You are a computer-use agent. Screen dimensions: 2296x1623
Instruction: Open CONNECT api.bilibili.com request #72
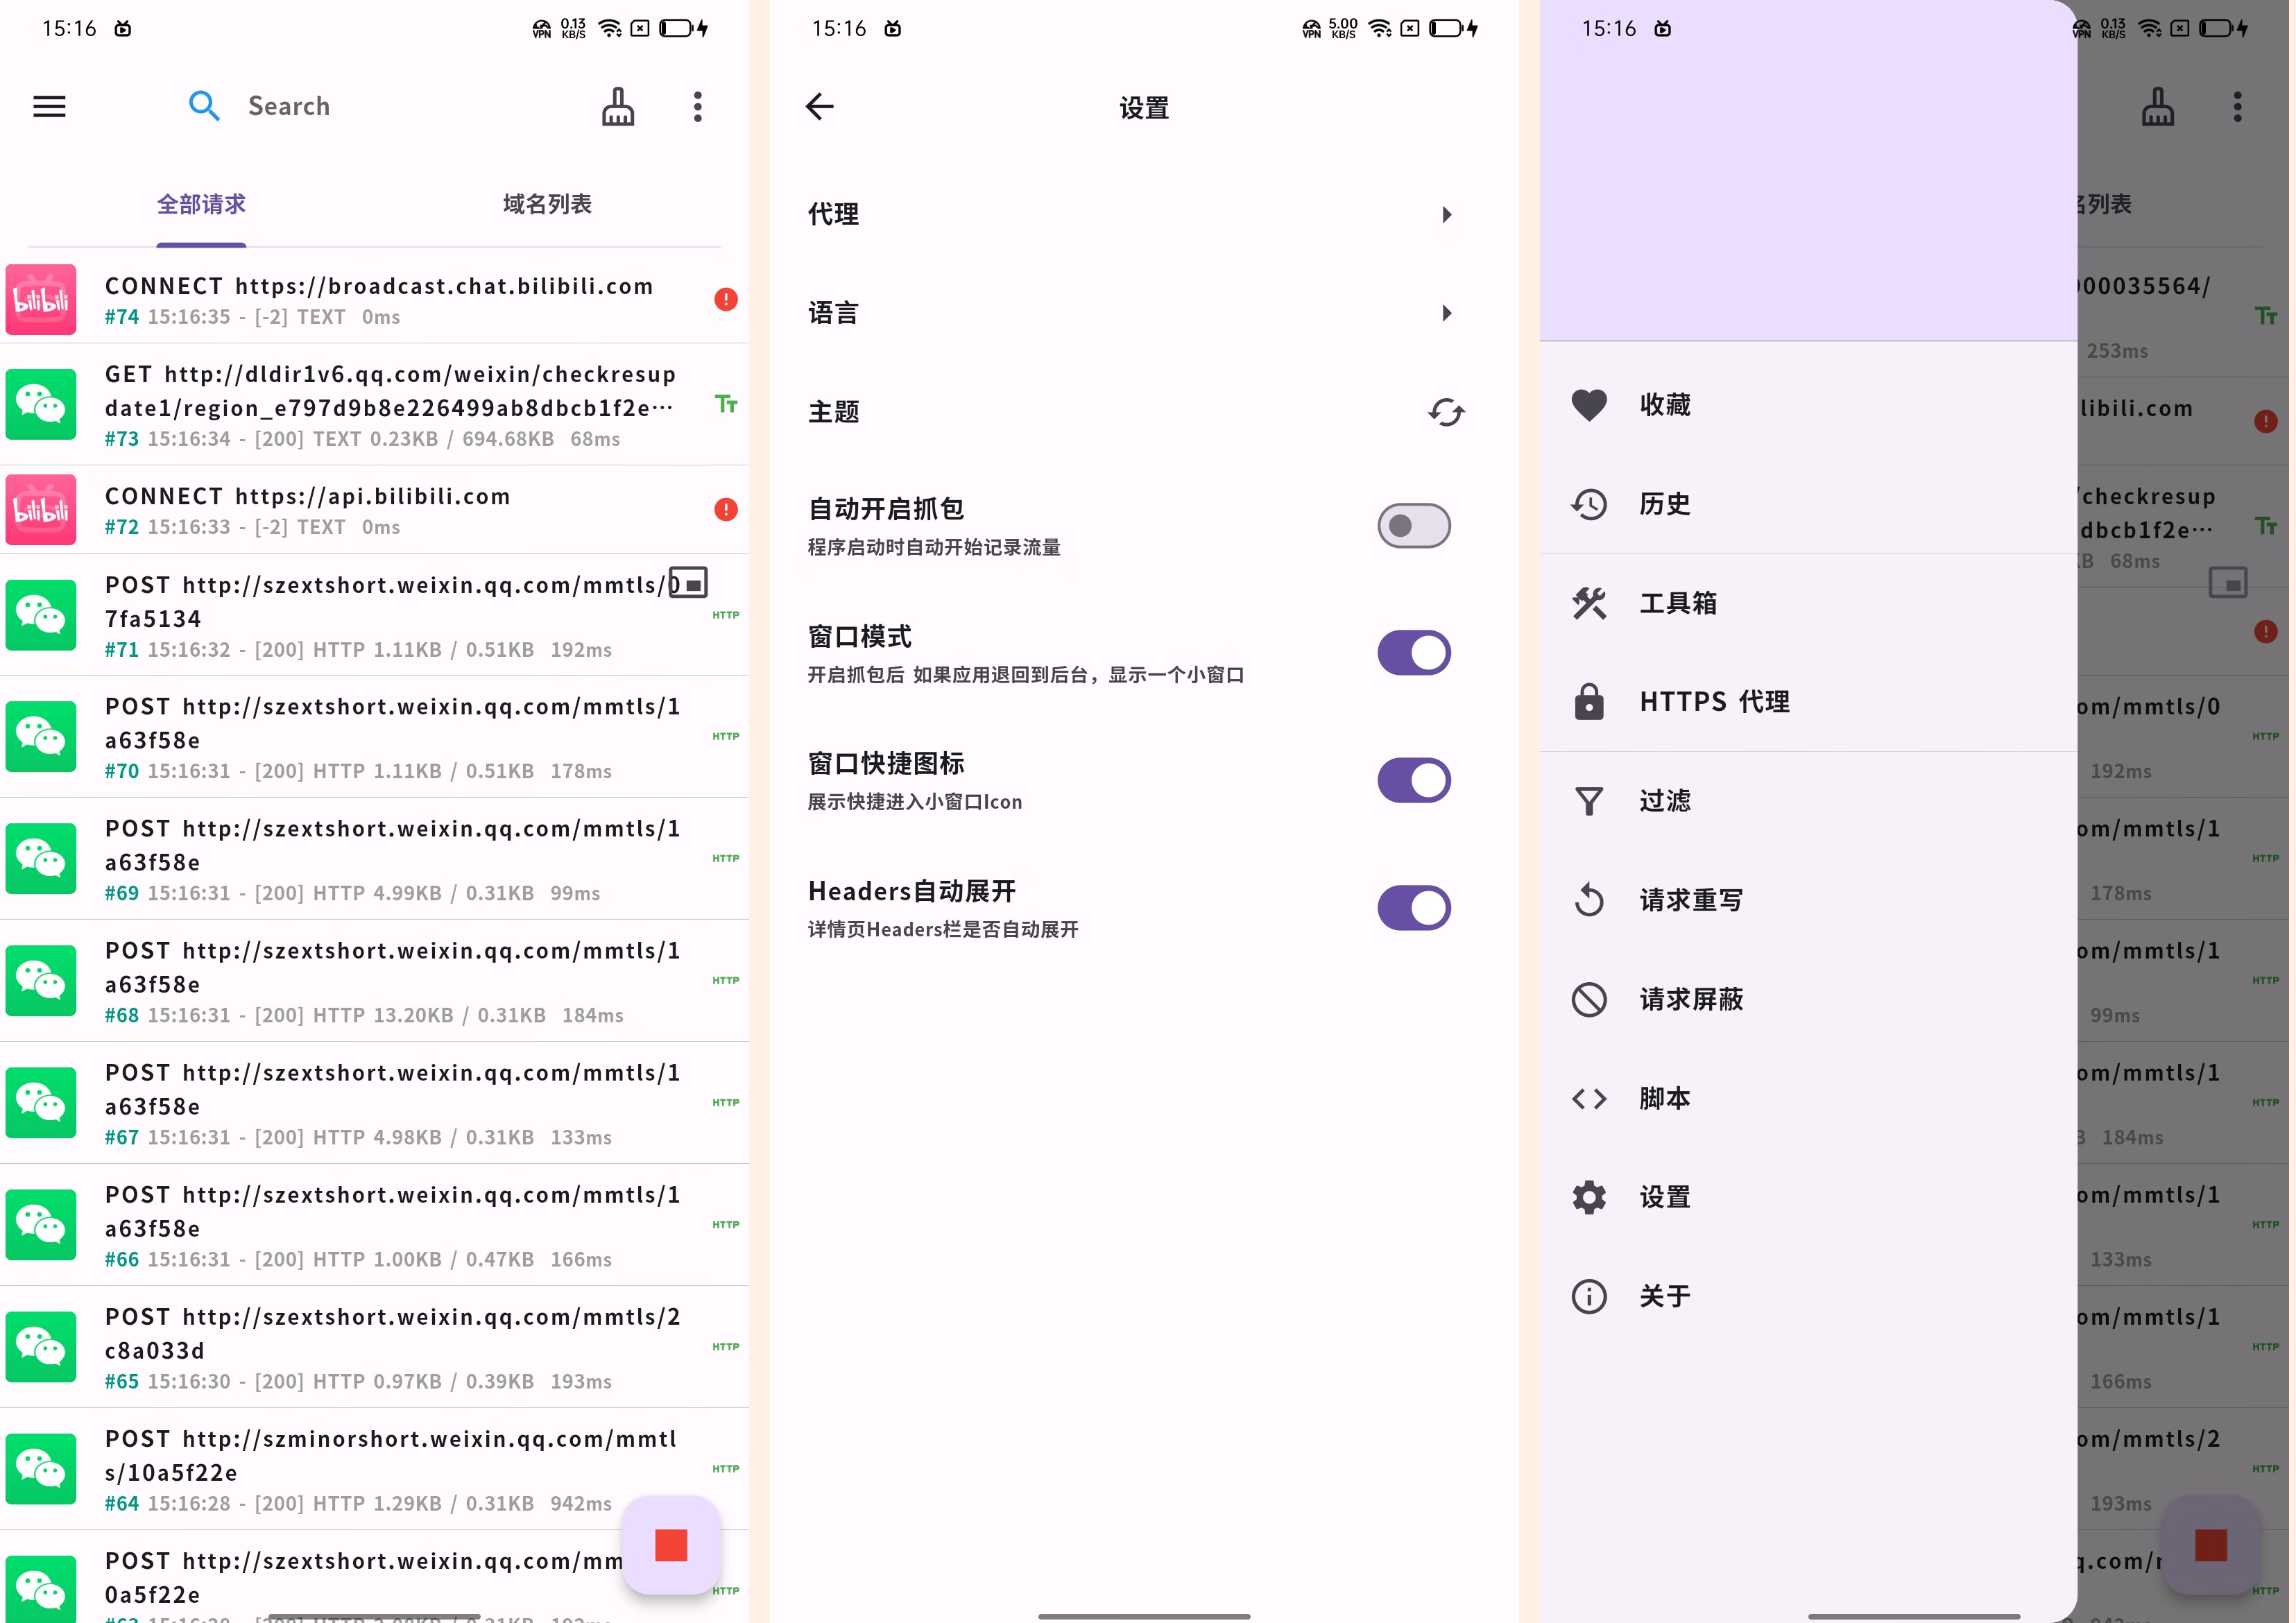[x=375, y=510]
